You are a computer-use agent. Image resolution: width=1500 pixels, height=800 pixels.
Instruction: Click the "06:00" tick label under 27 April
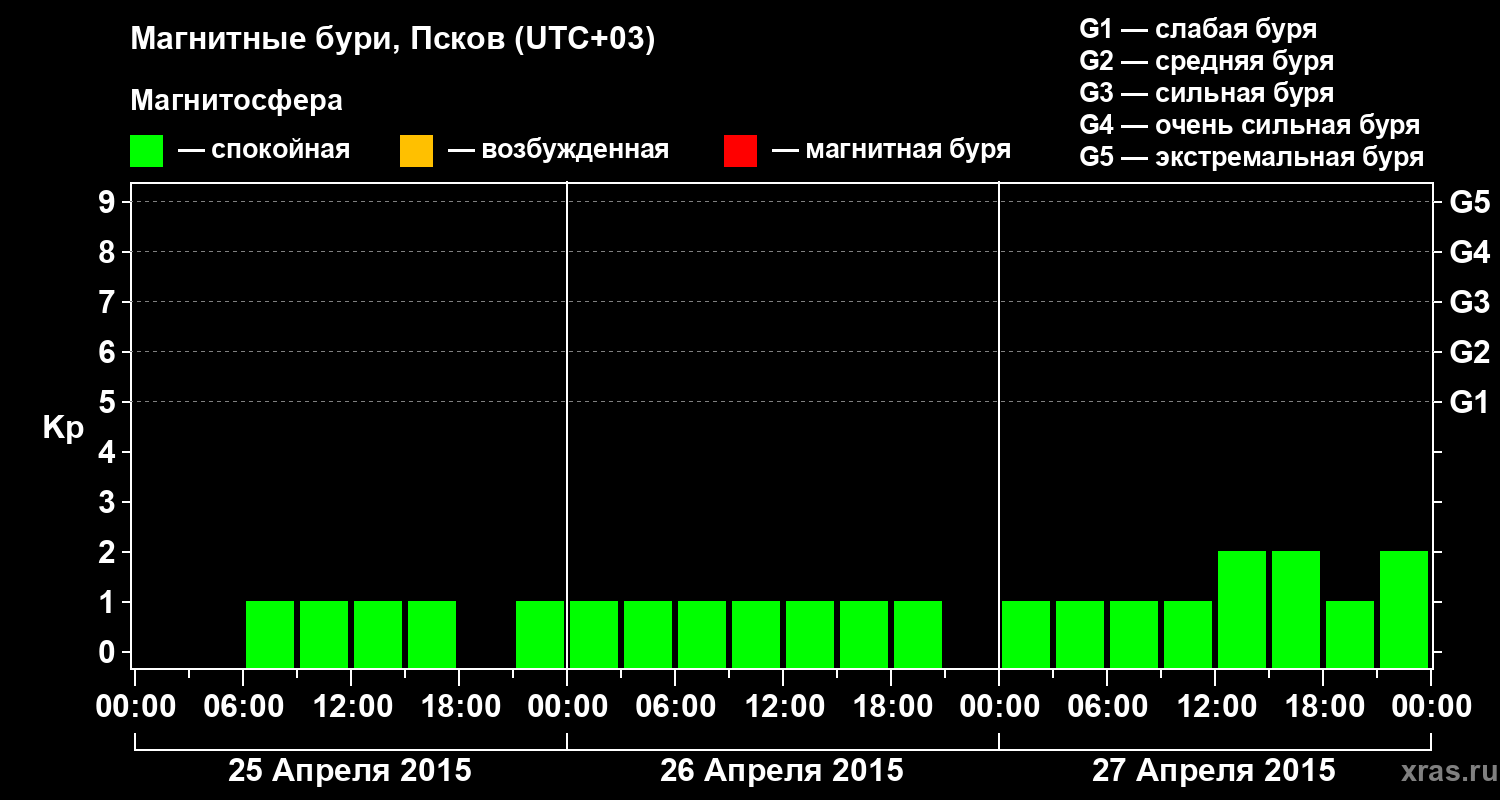[x=1107, y=707]
